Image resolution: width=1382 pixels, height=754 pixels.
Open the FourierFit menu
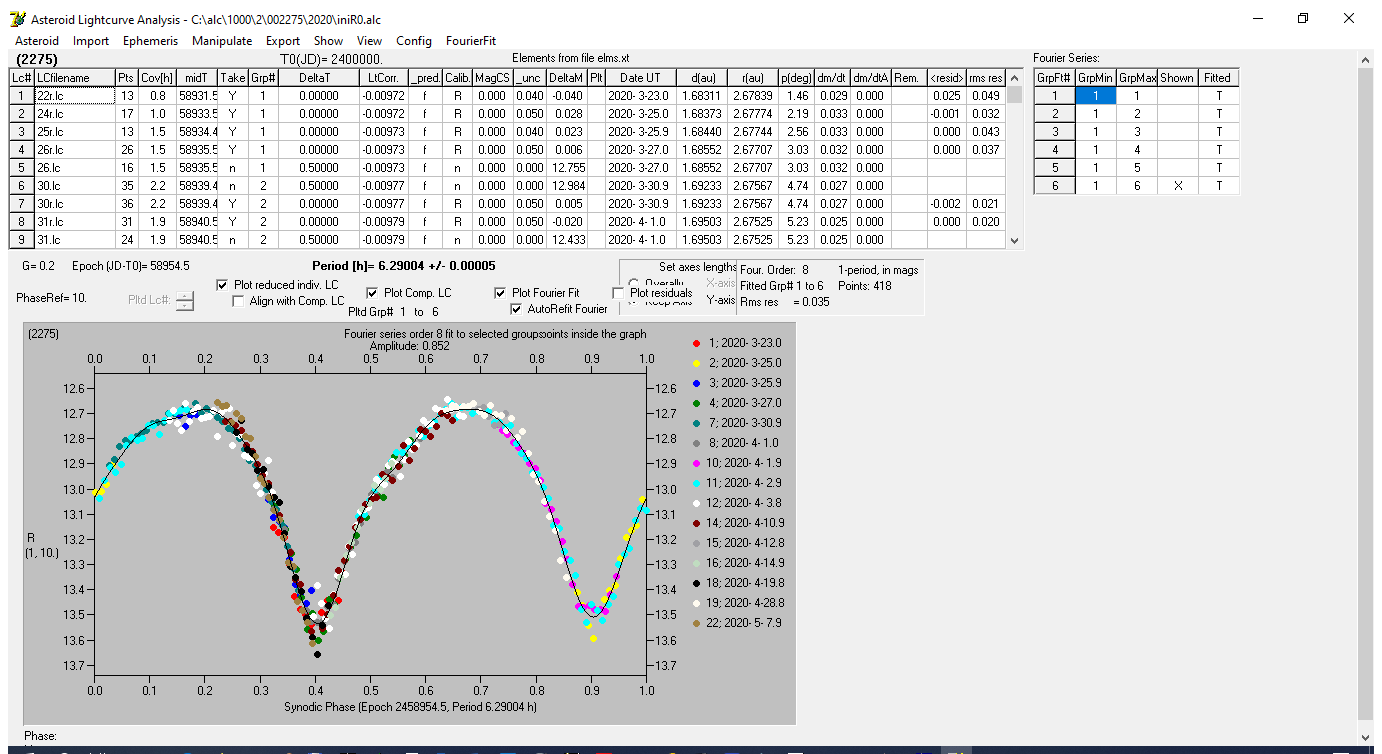coord(471,41)
